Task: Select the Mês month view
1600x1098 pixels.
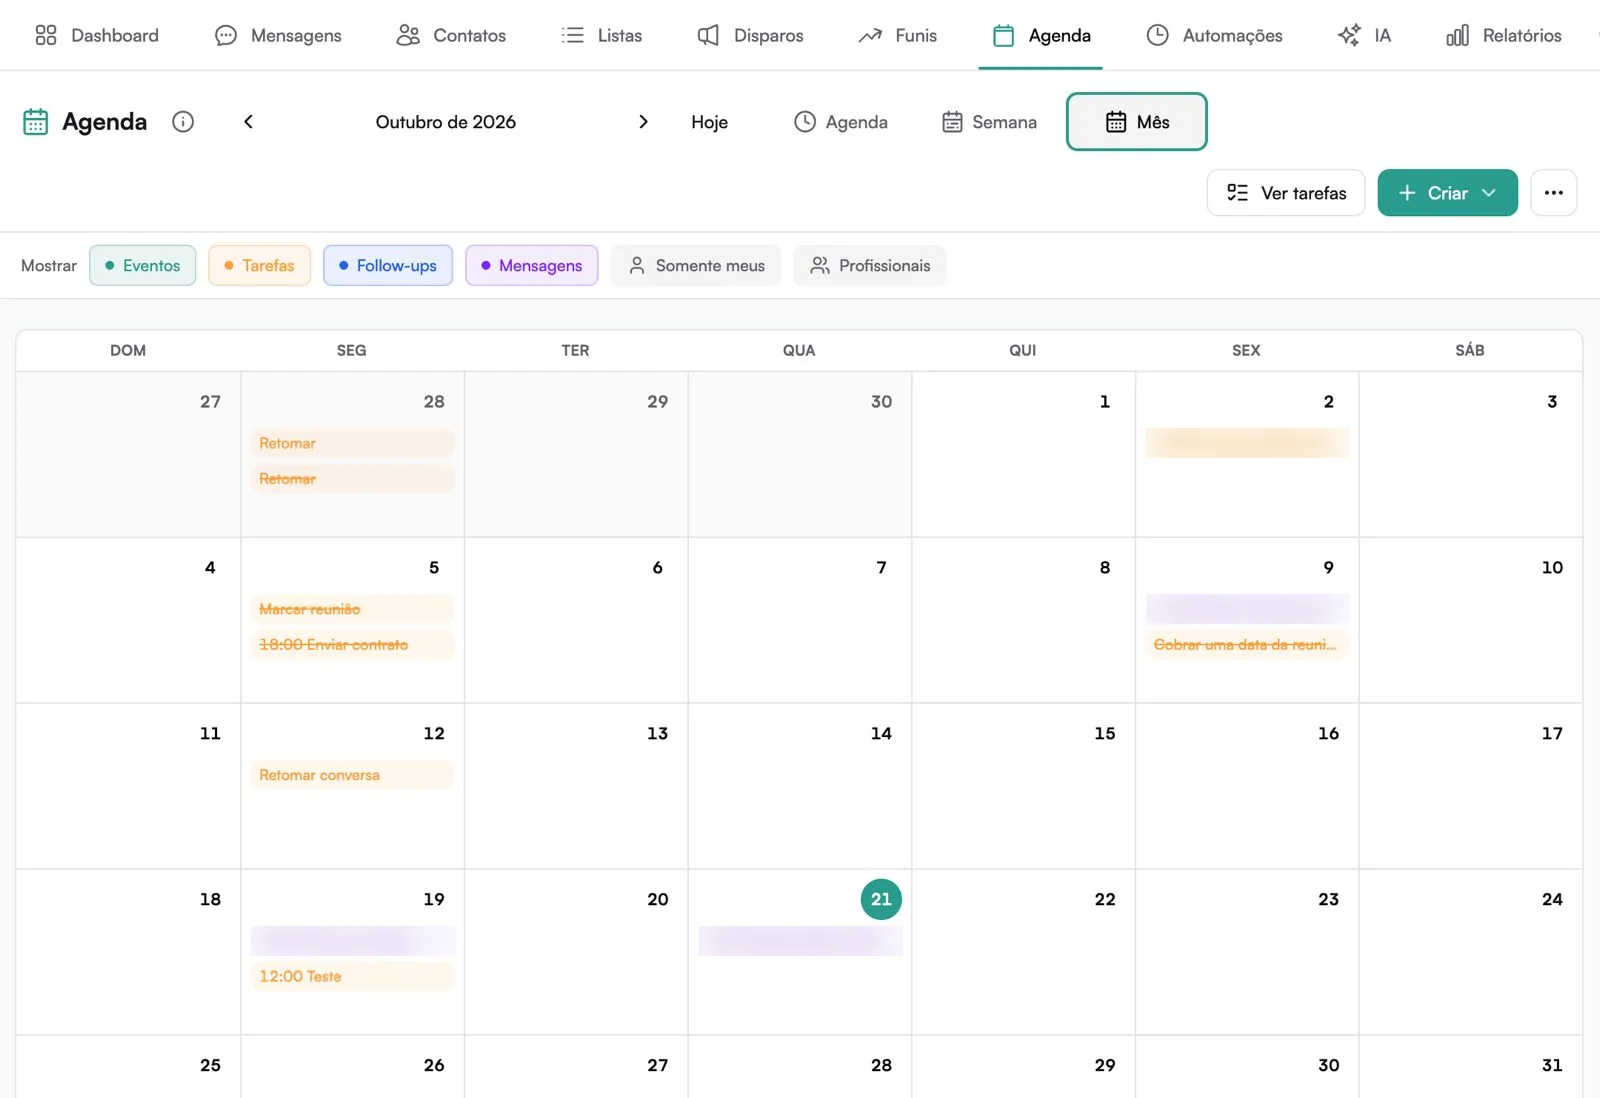Action: [1137, 121]
